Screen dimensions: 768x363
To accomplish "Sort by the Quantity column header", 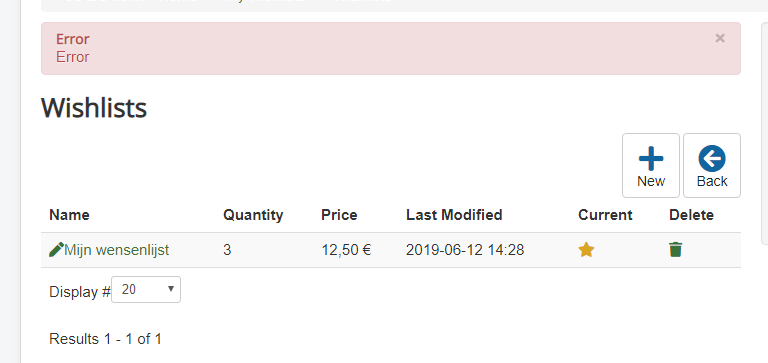I will (253, 215).
